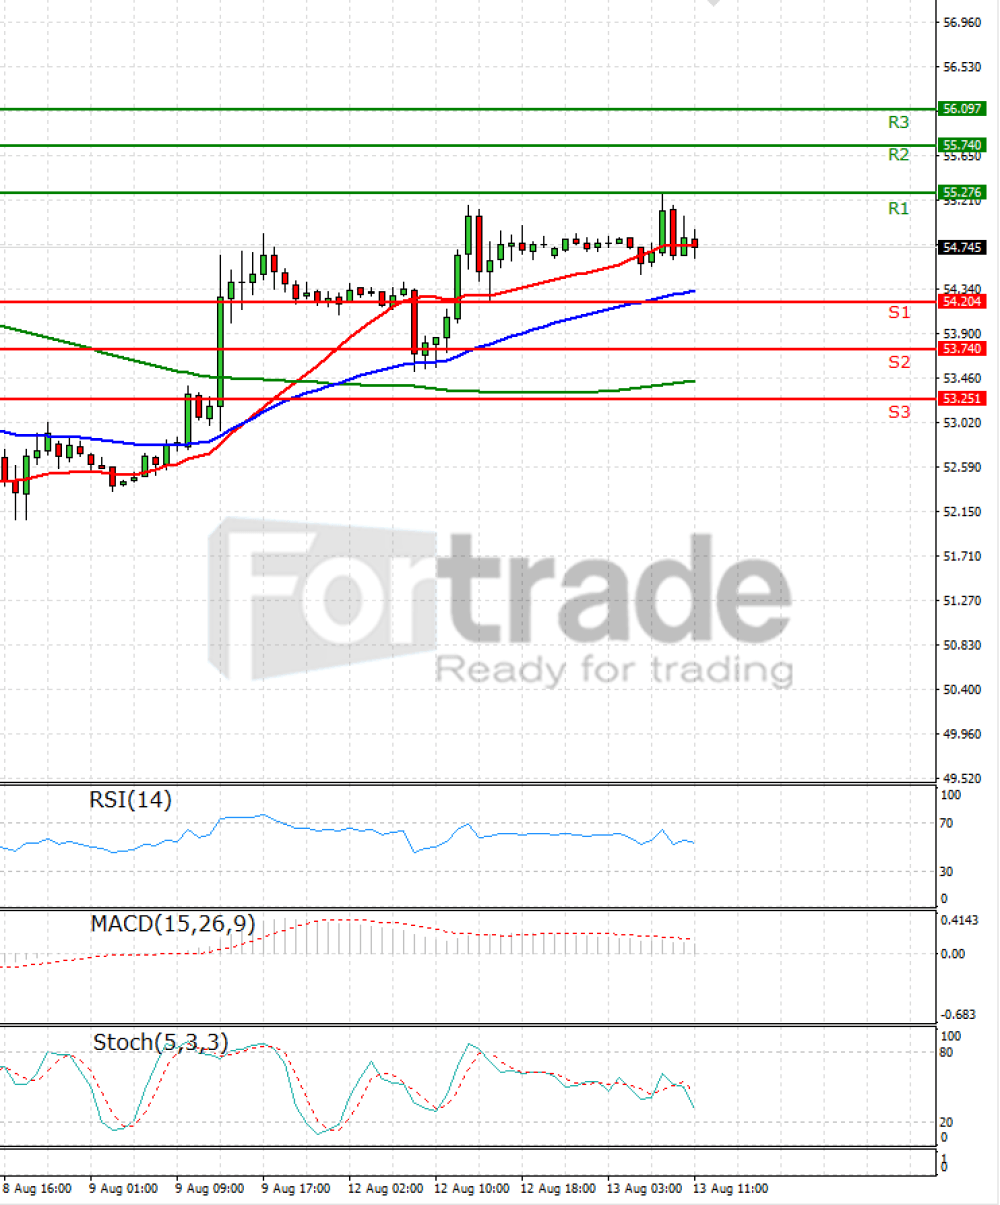Click the 49.520 price axis value
1000x1205 pixels.
click(963, 778)
